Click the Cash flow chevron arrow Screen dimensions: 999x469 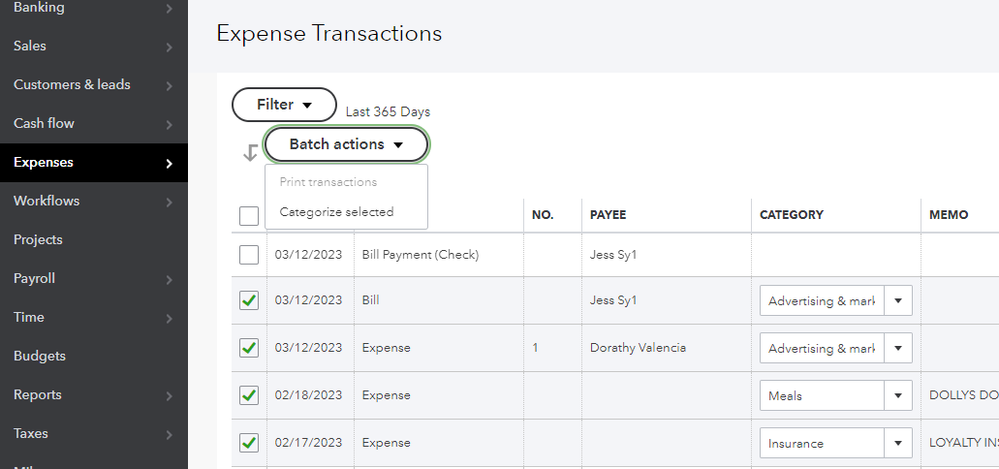point(168,125)
